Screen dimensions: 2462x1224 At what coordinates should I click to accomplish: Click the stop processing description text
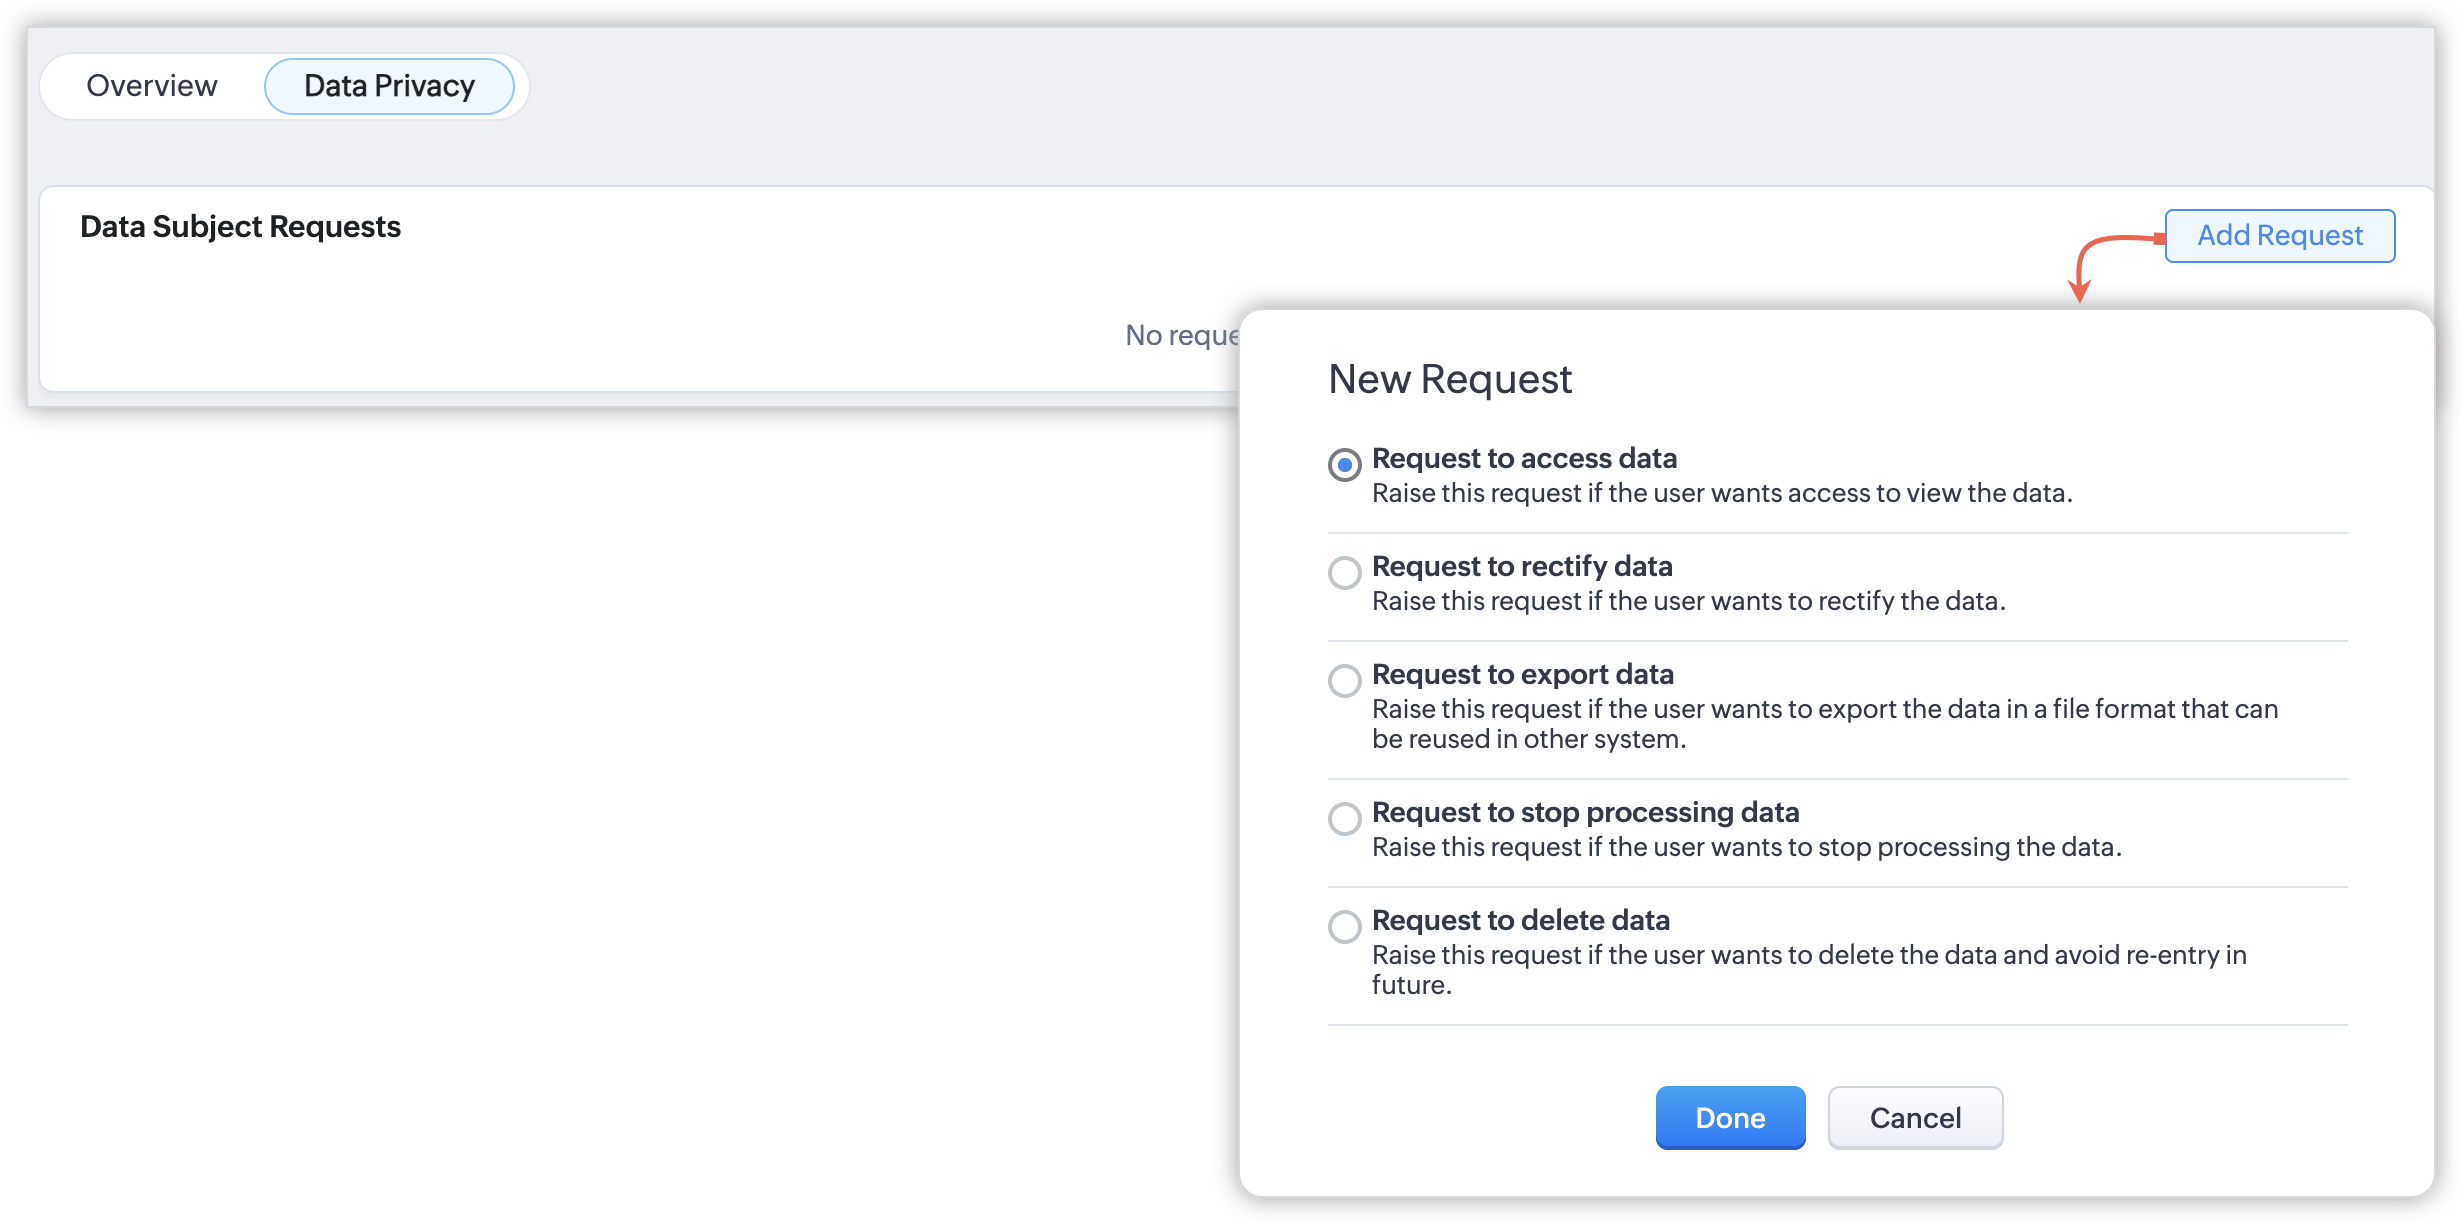1746,847
